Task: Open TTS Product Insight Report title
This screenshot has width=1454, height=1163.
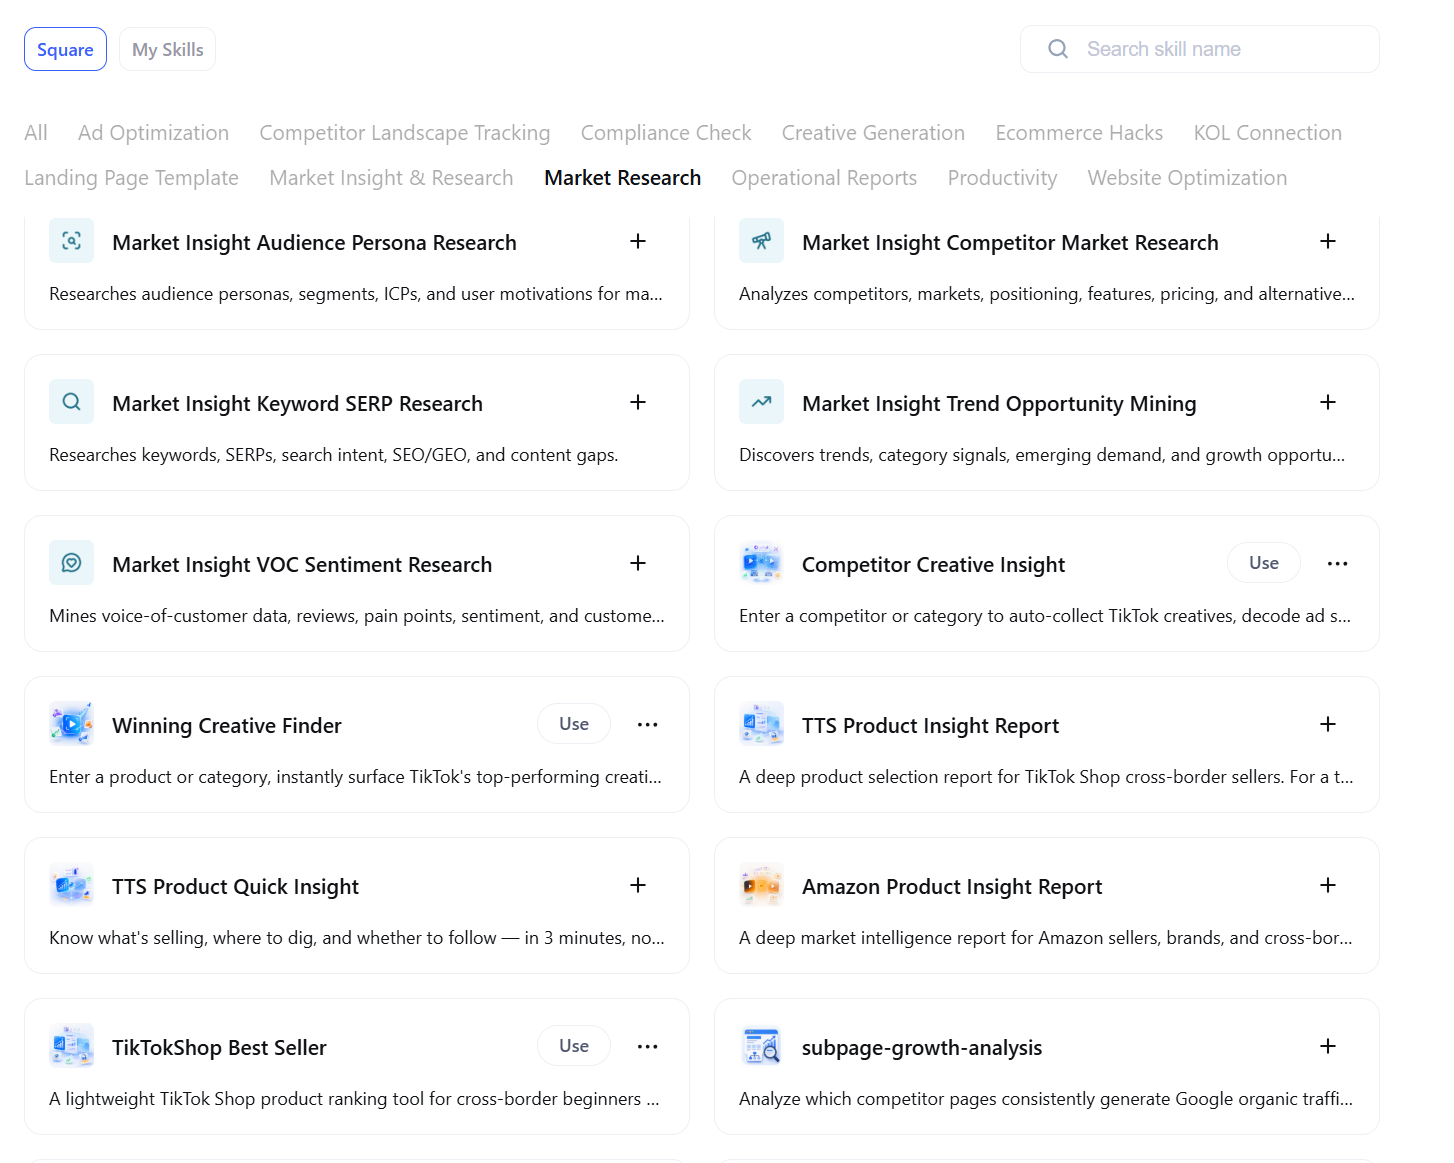Action: tap(930, 725)
